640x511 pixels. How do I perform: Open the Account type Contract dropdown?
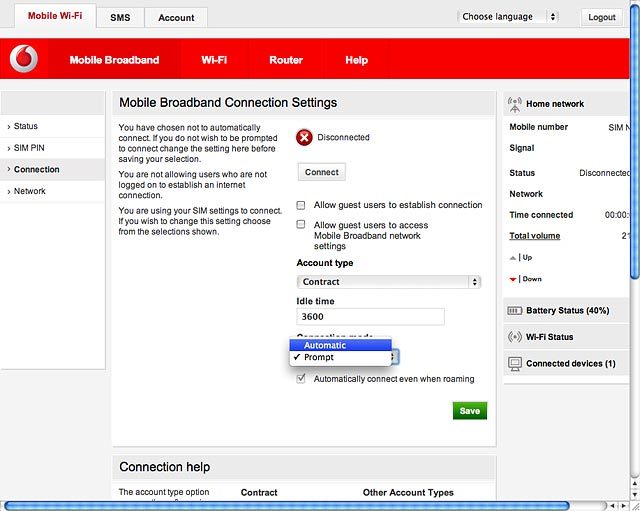(389, 282)
